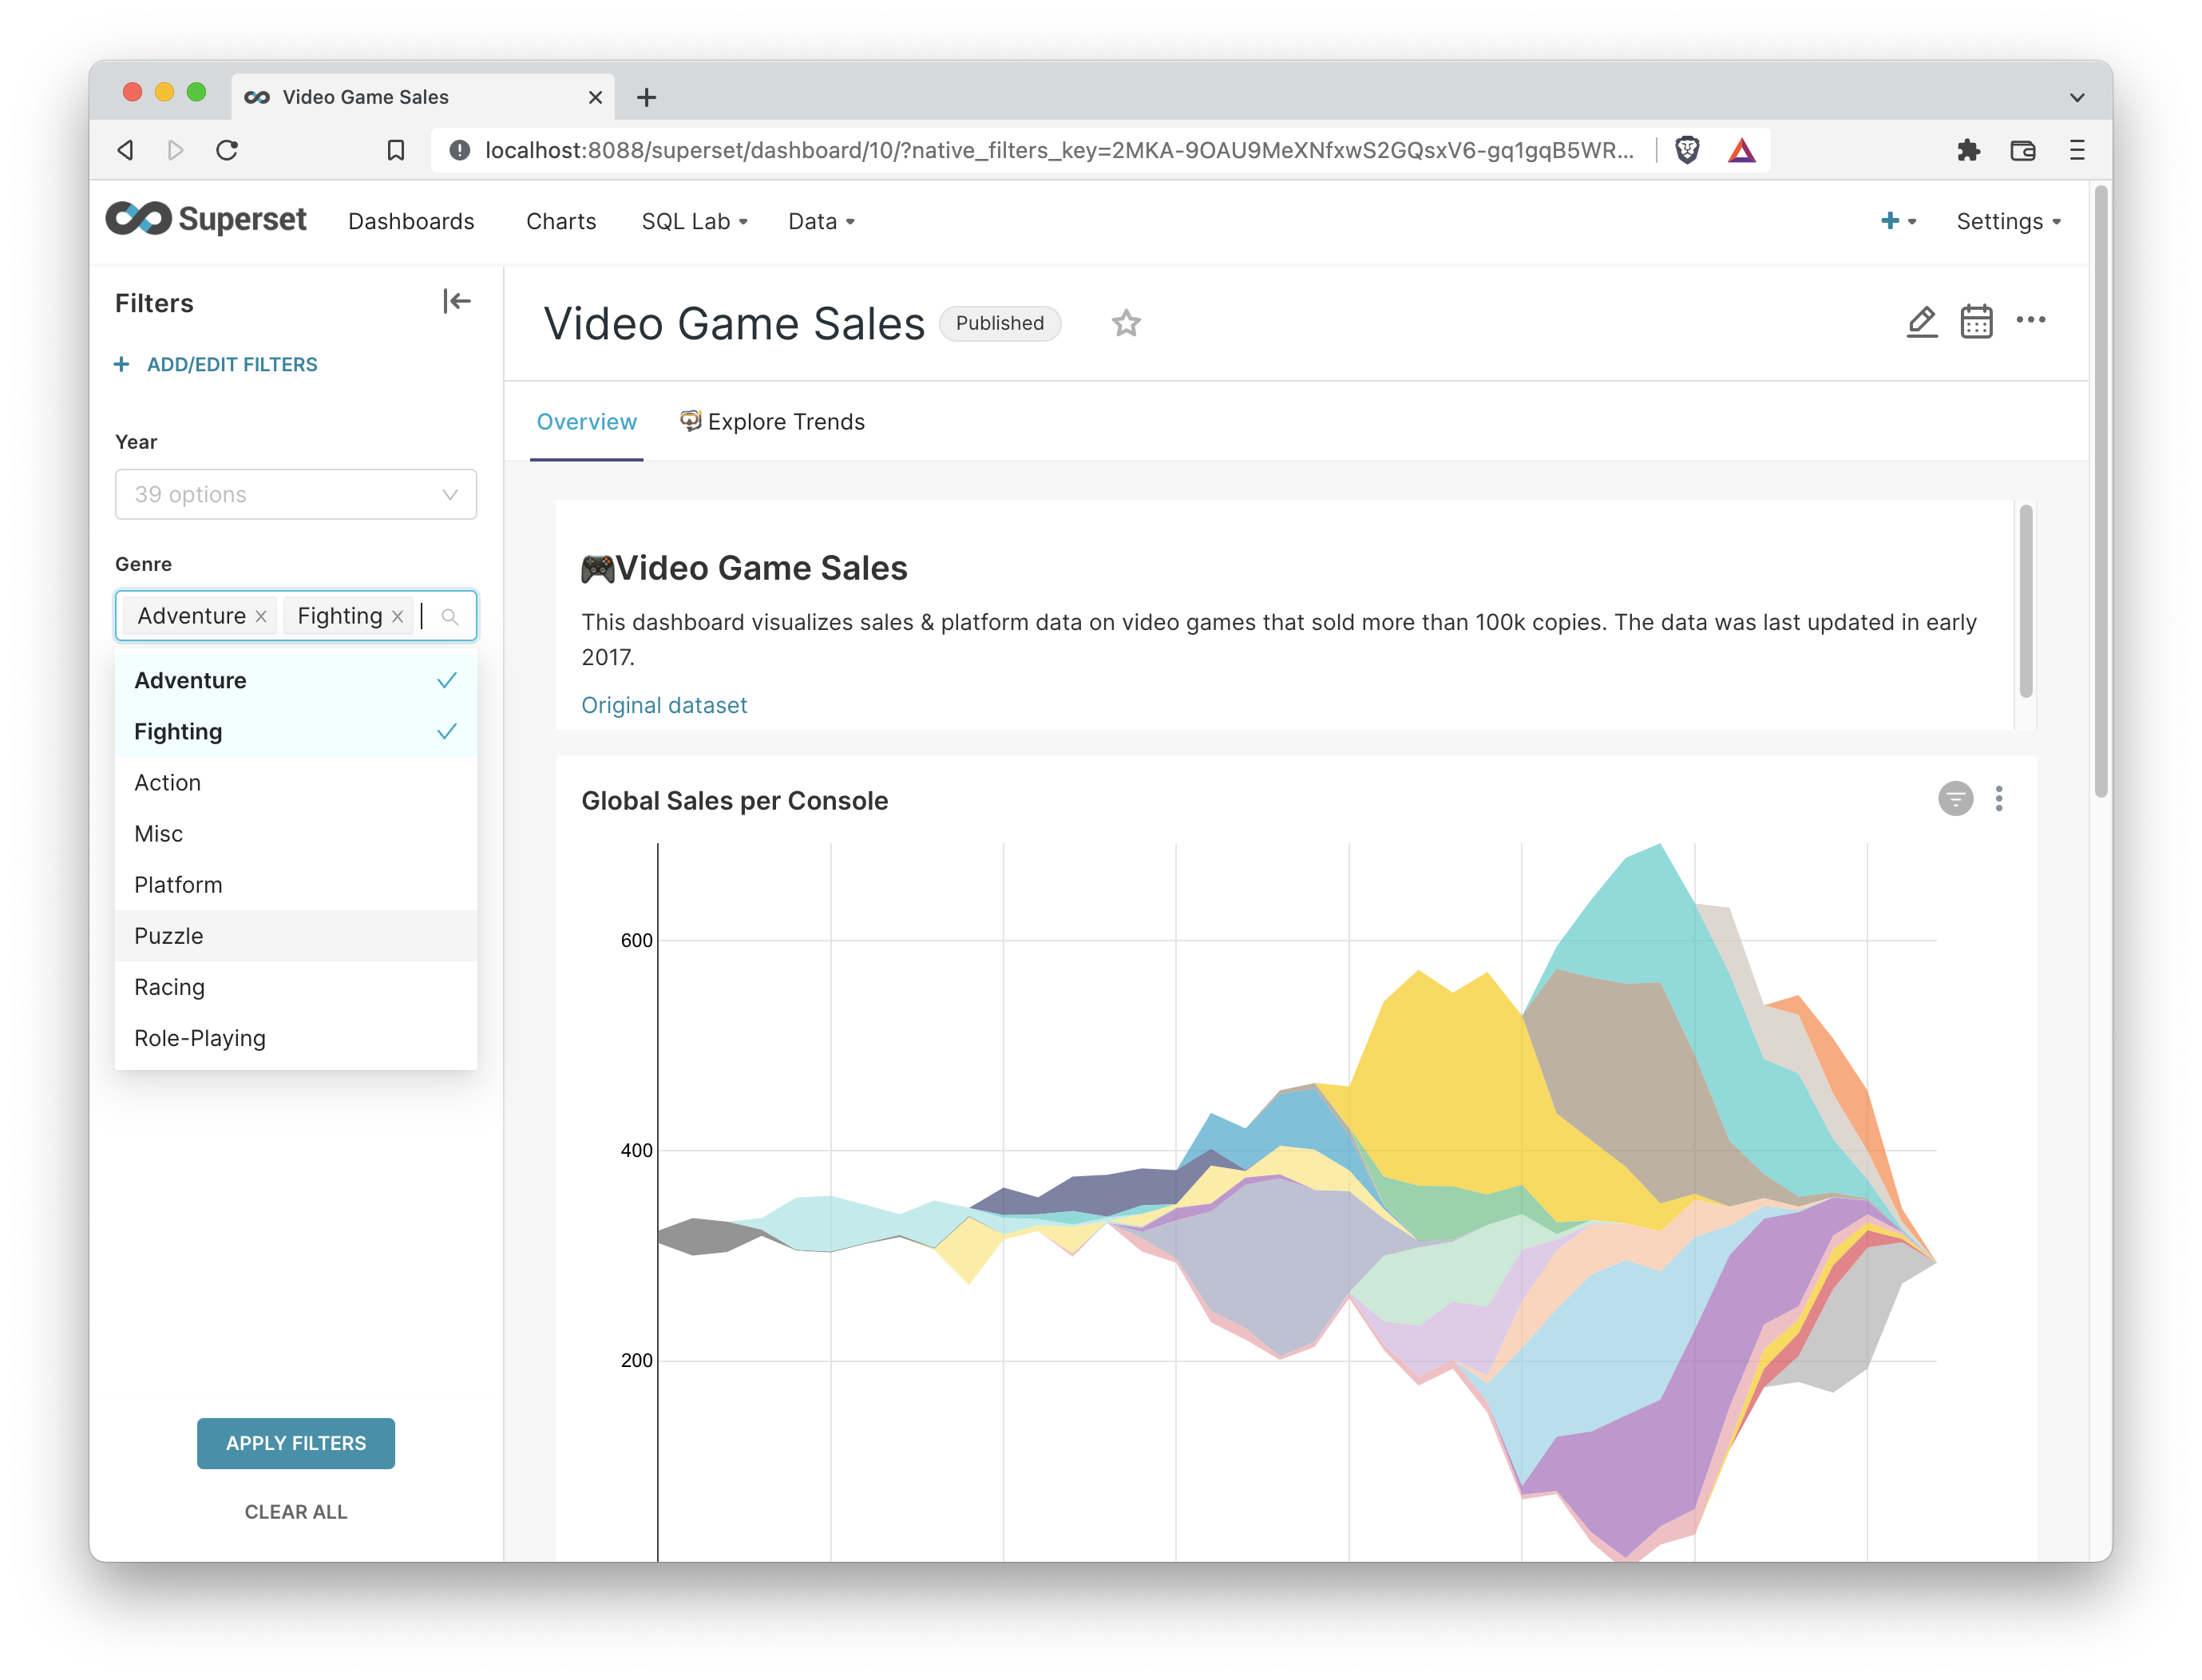Click the APPLY FILTERS button
2202x1680 pixels.
[x=296, y=1443]
